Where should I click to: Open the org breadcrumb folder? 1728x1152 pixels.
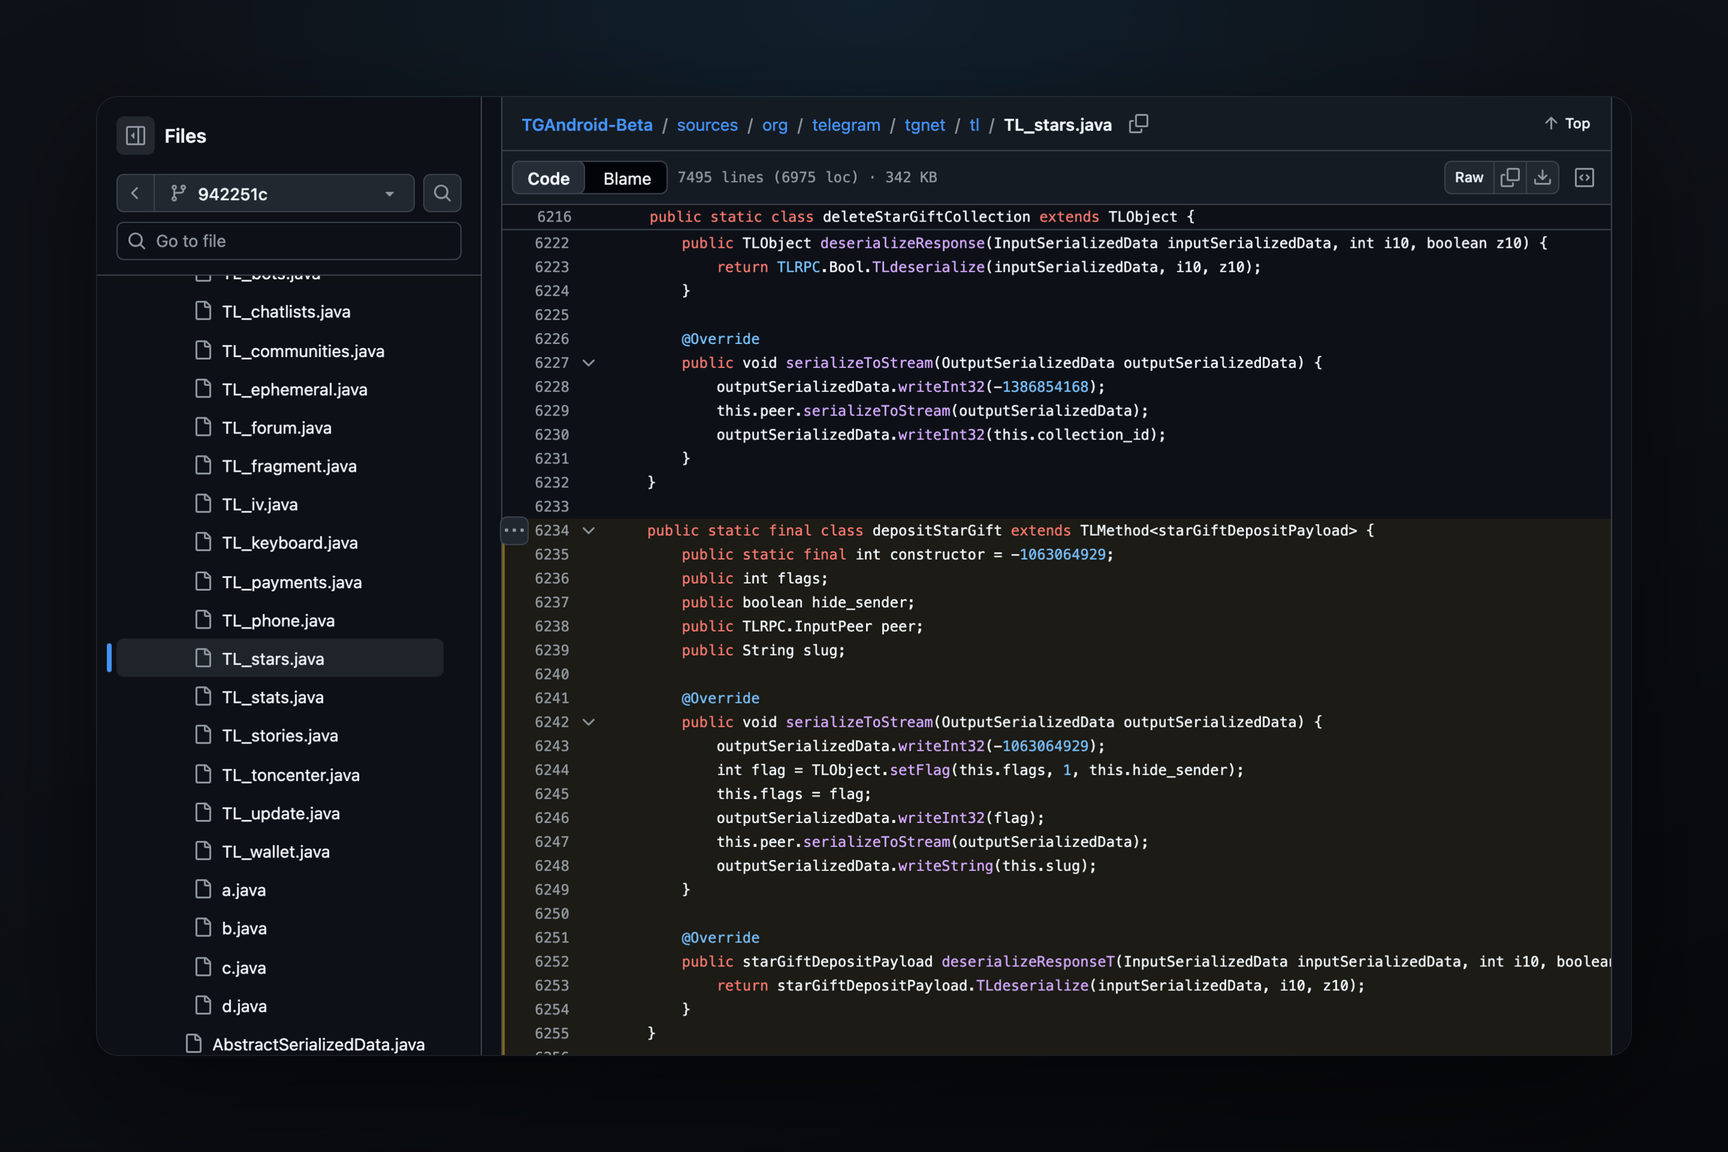click(775, 125)
